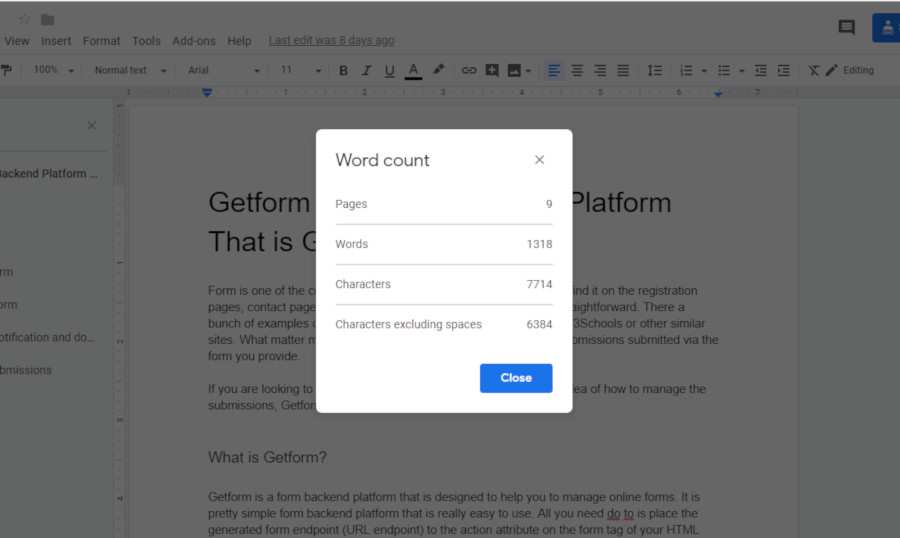Open the Arial font dropdown
Viewport: 900px width, 538px height.
224,70
